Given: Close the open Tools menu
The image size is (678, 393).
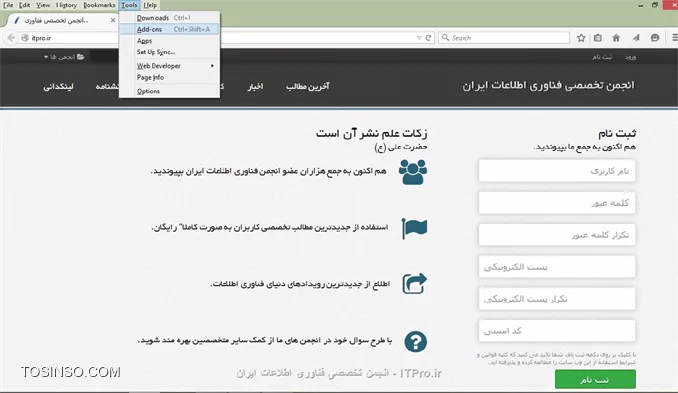Looking at the screenshot, I should [x=129, y=5].
